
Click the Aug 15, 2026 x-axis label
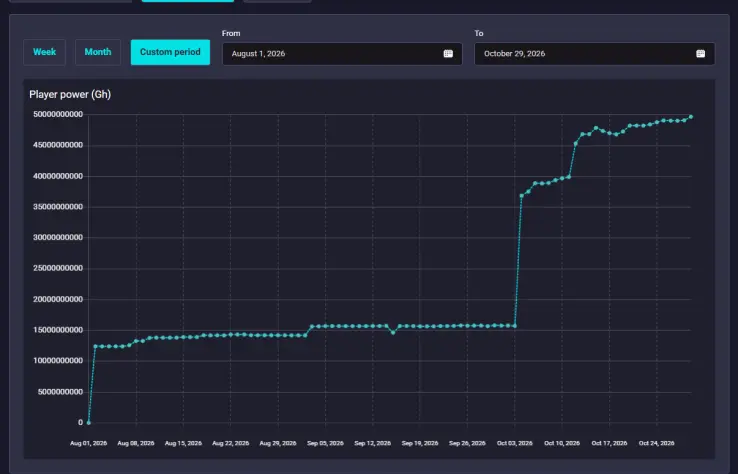(x=183, y=443)
